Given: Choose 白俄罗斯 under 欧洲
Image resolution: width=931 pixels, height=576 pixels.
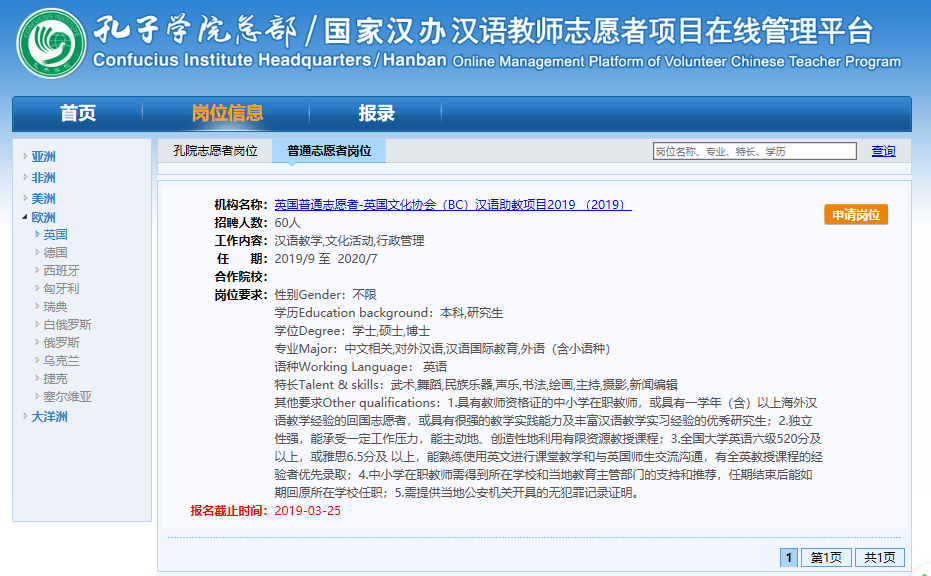Looking at the screenshot, I should click(67, 325).
